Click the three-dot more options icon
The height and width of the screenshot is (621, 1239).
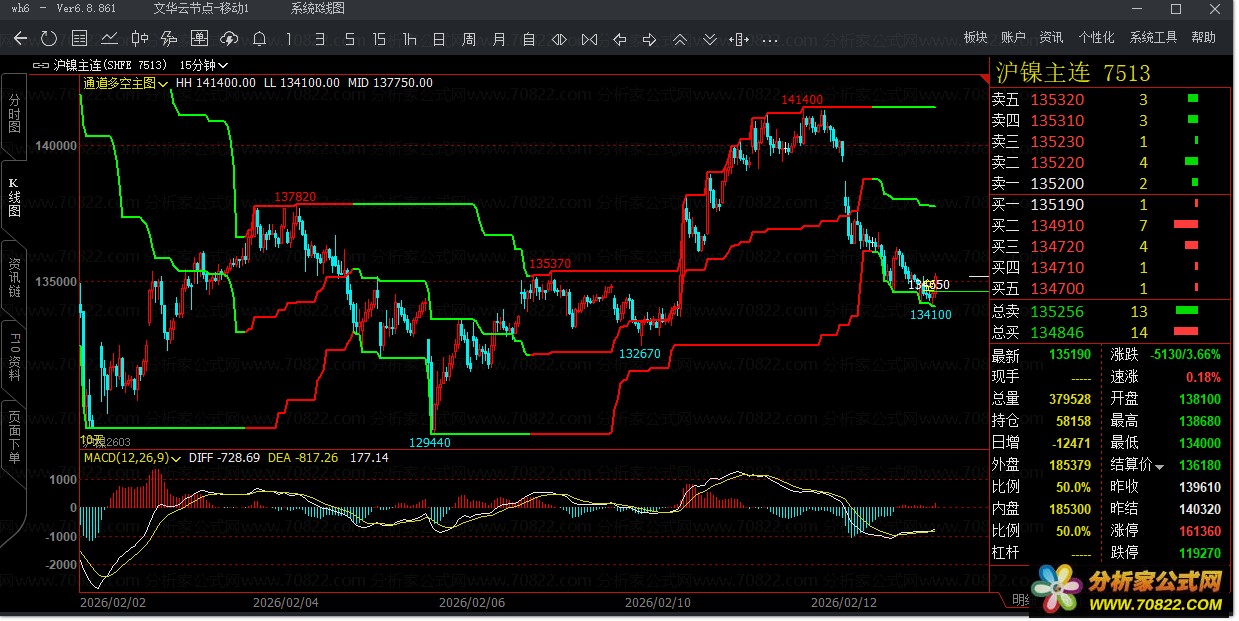770,39
